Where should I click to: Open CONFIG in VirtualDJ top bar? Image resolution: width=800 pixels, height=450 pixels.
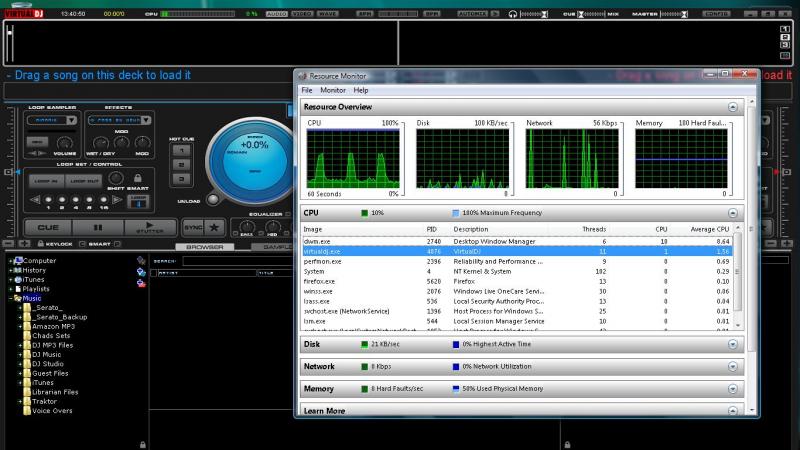pos(716,14)
